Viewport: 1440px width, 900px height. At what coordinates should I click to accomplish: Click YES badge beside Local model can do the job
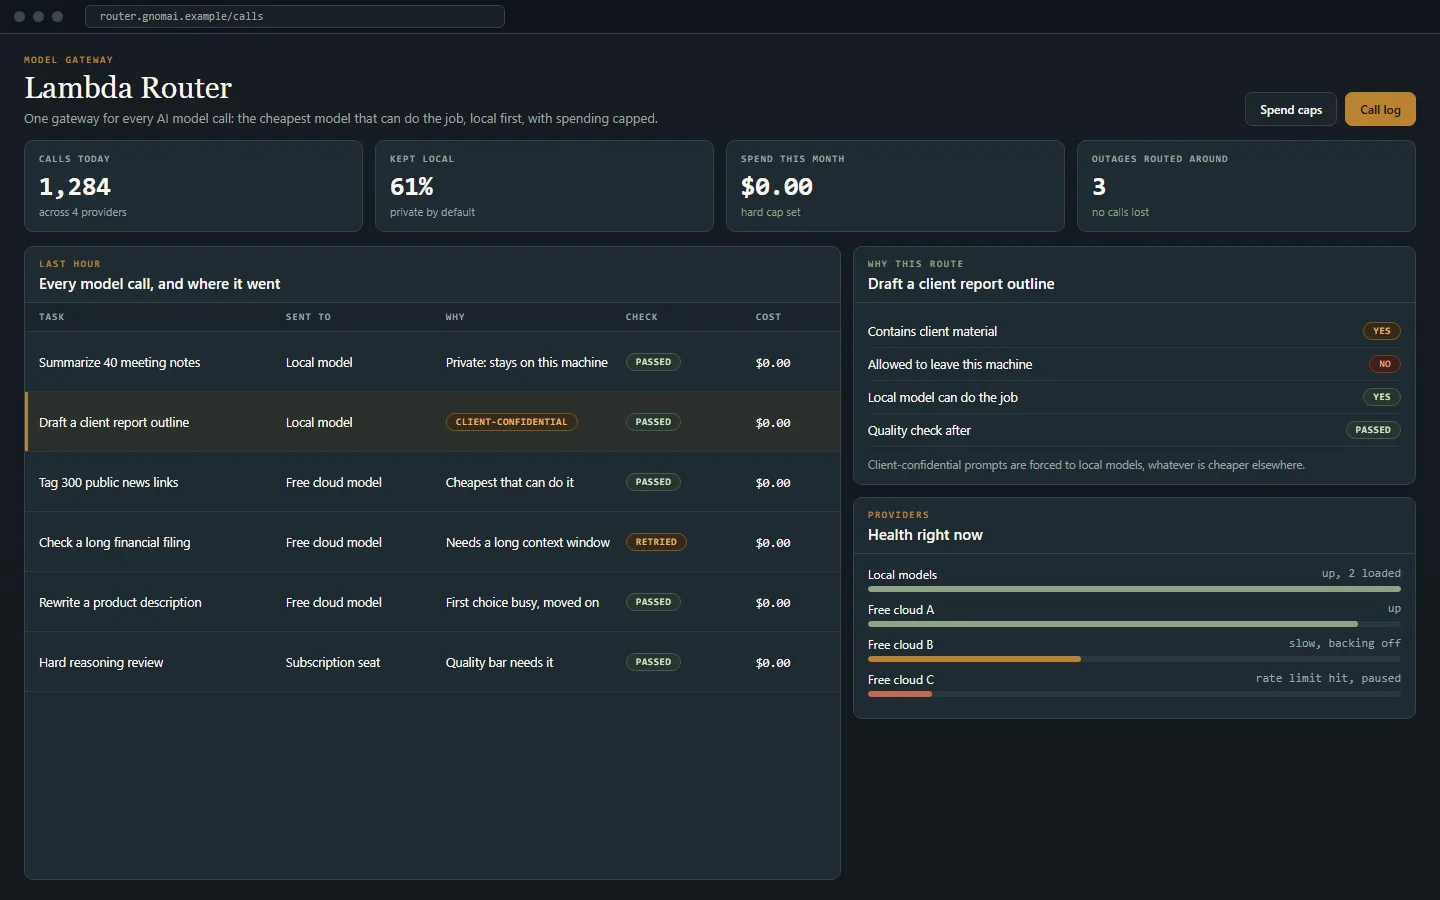pos(1382,397)
